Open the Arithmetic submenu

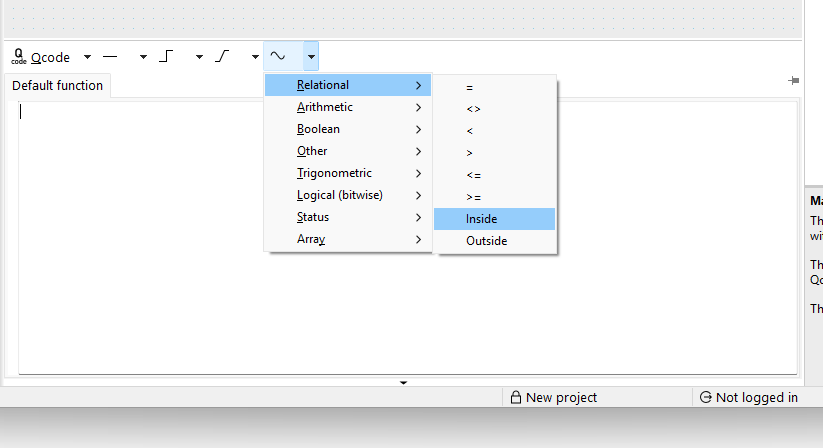click(x=348, y=107)
